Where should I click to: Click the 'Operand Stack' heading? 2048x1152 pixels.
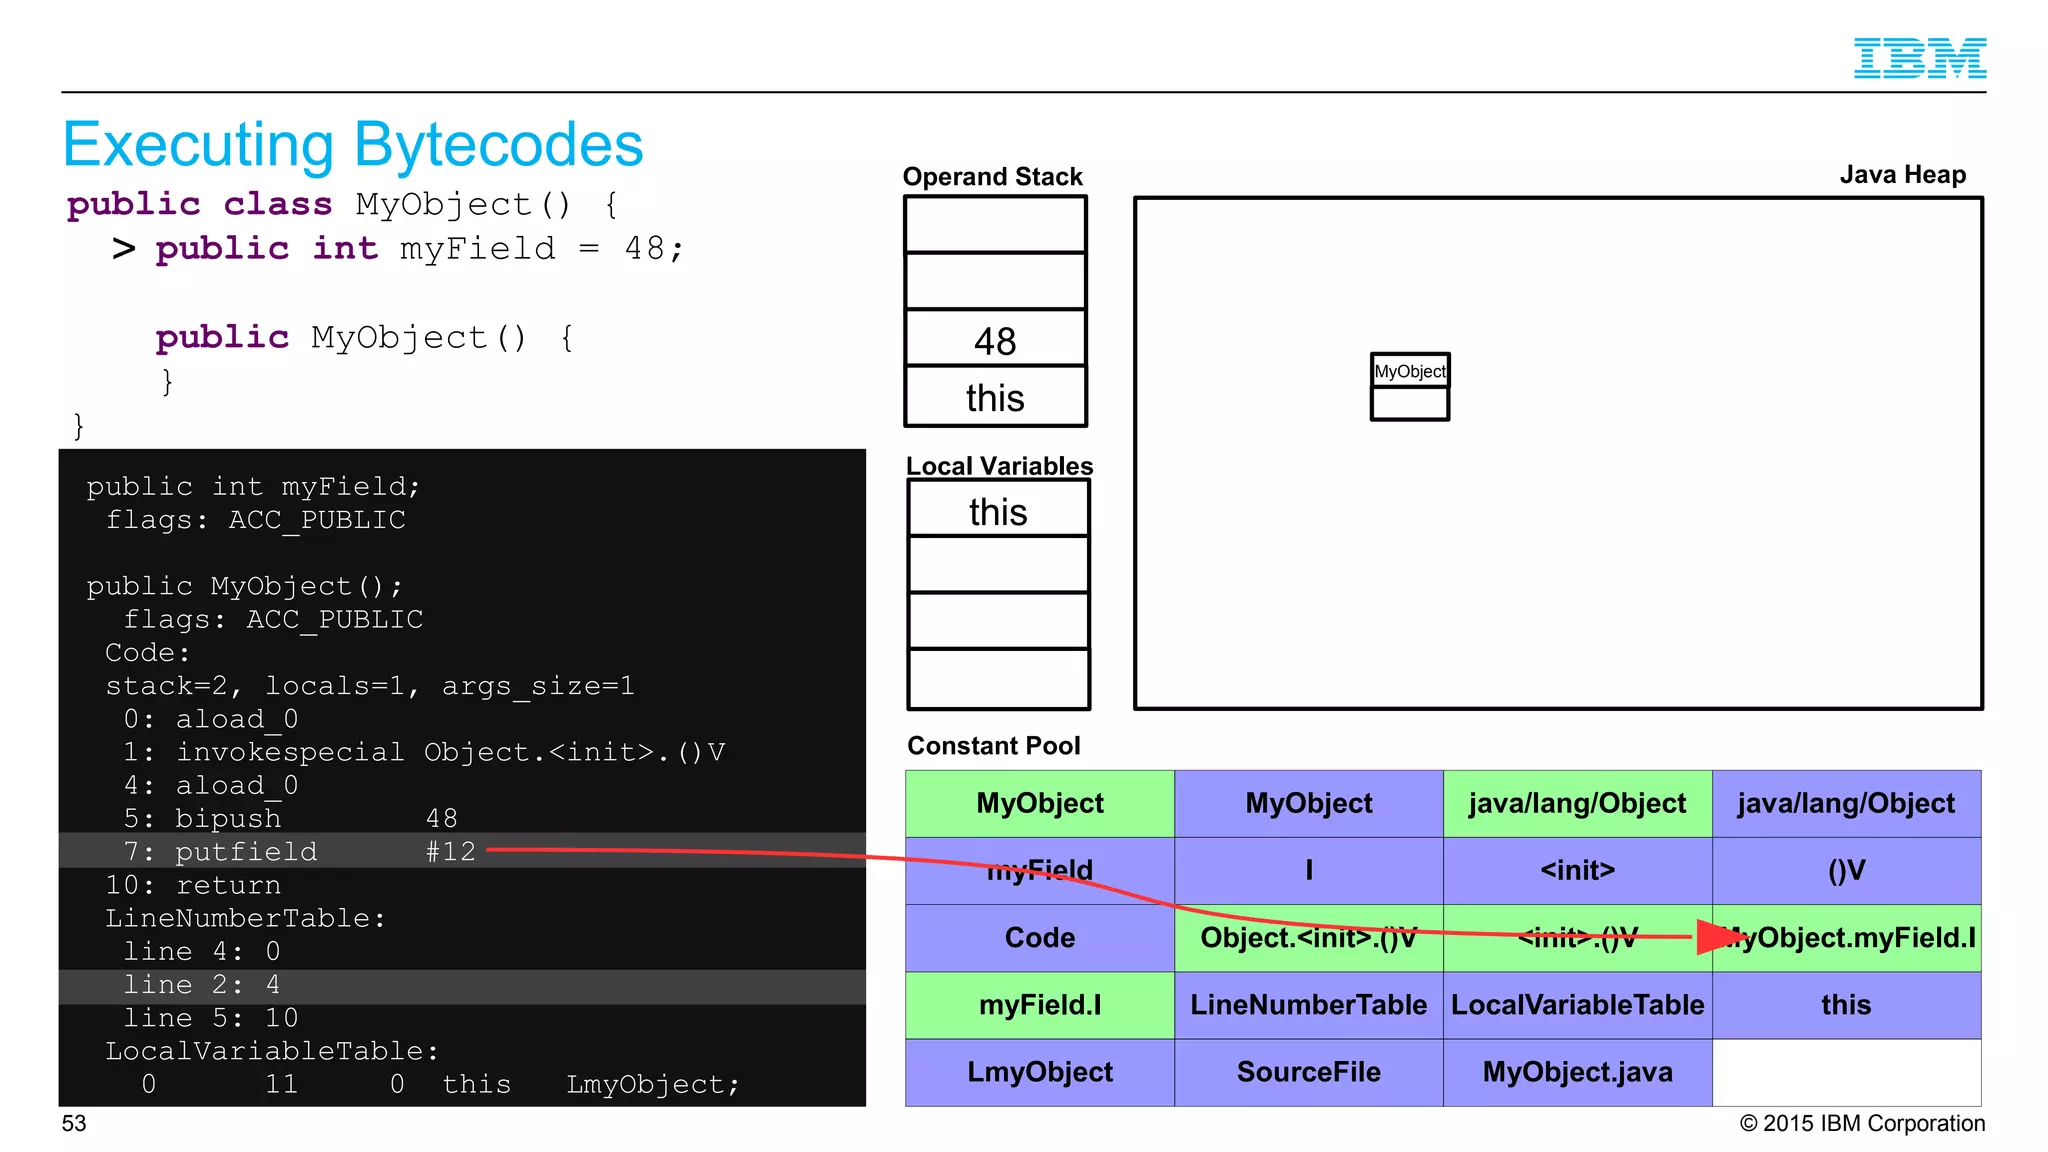click(992, 177)
